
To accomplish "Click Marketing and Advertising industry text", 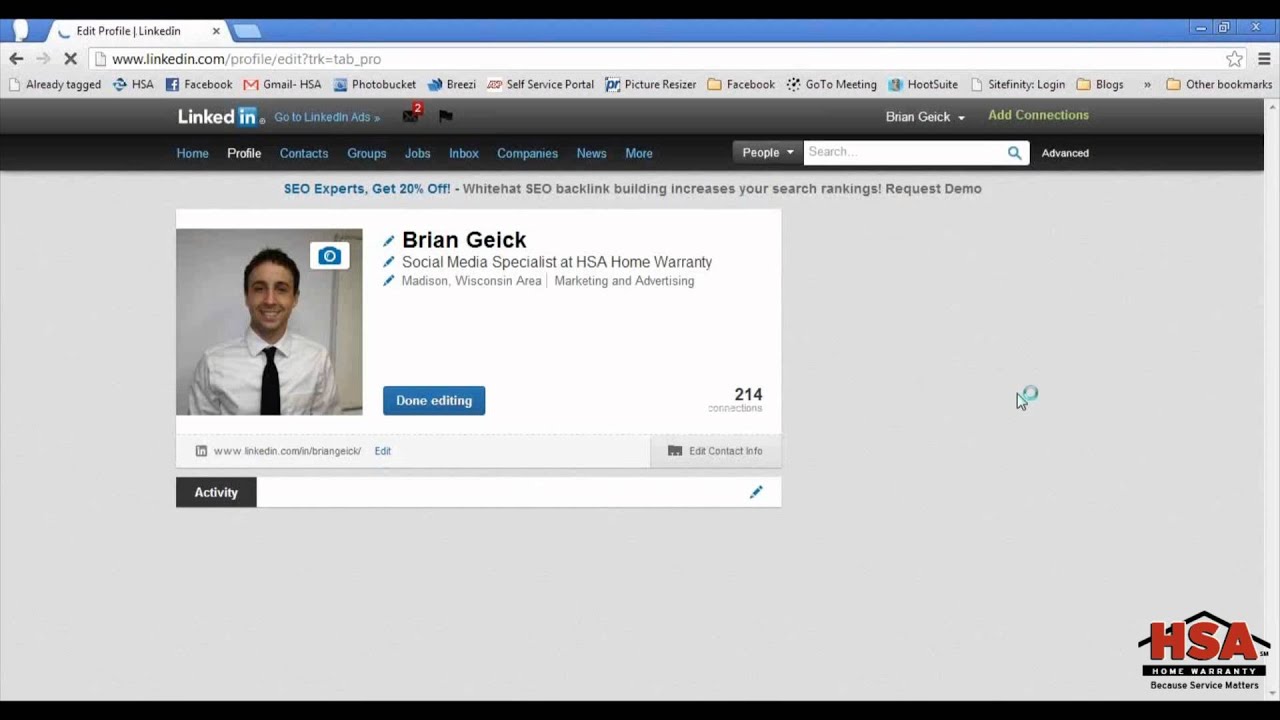I will pos(624,281).
